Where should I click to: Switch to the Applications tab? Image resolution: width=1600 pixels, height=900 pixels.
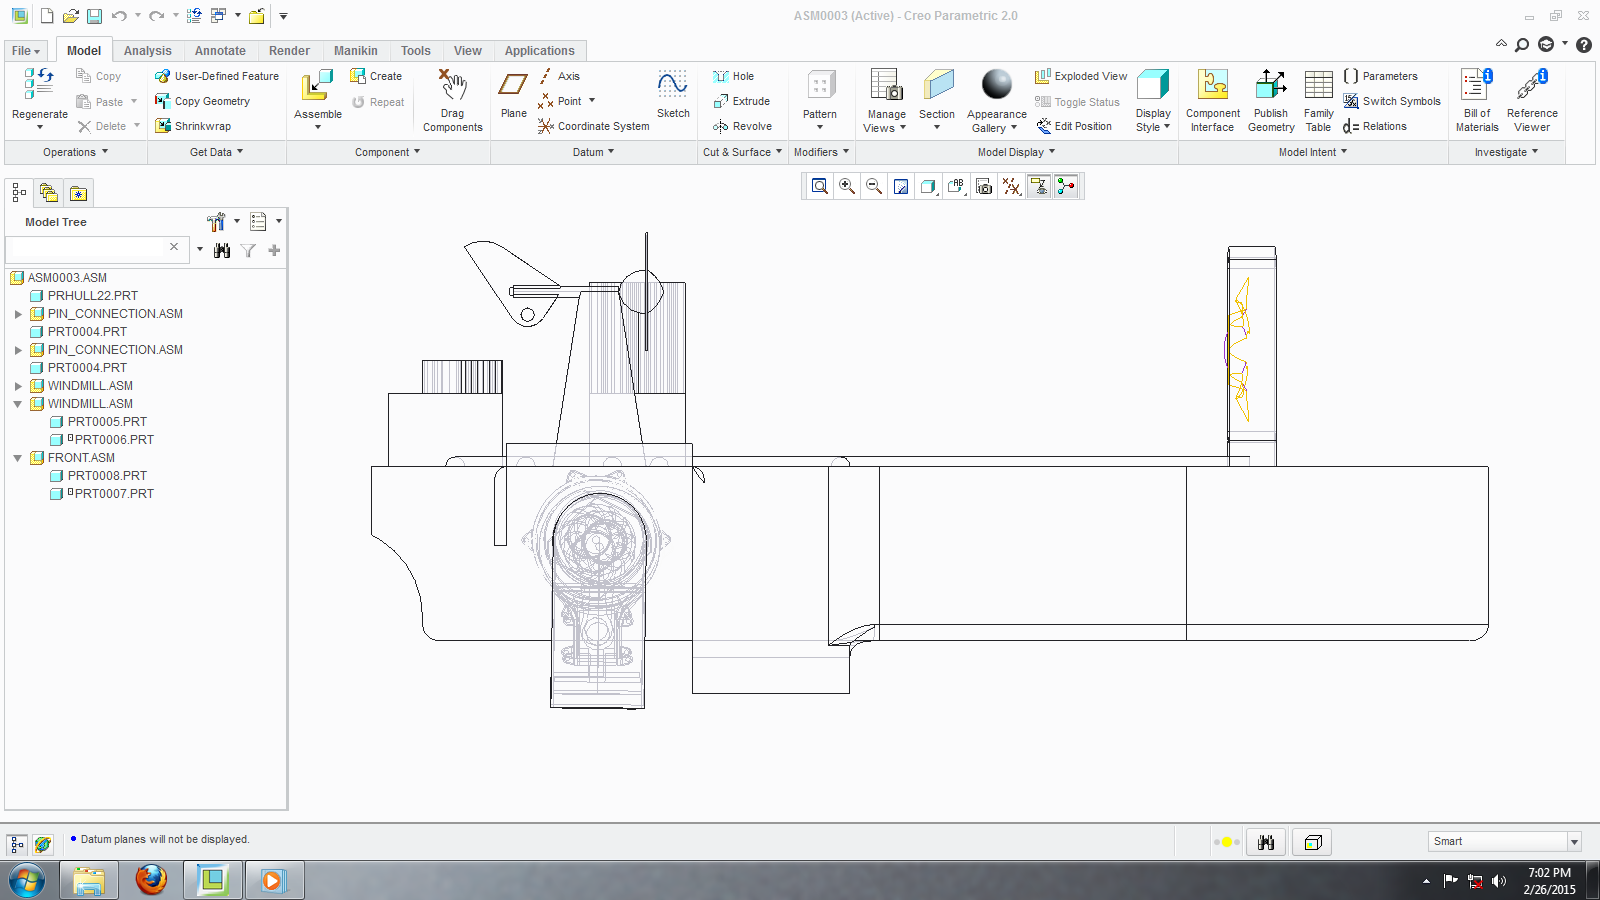coord(539,51)
